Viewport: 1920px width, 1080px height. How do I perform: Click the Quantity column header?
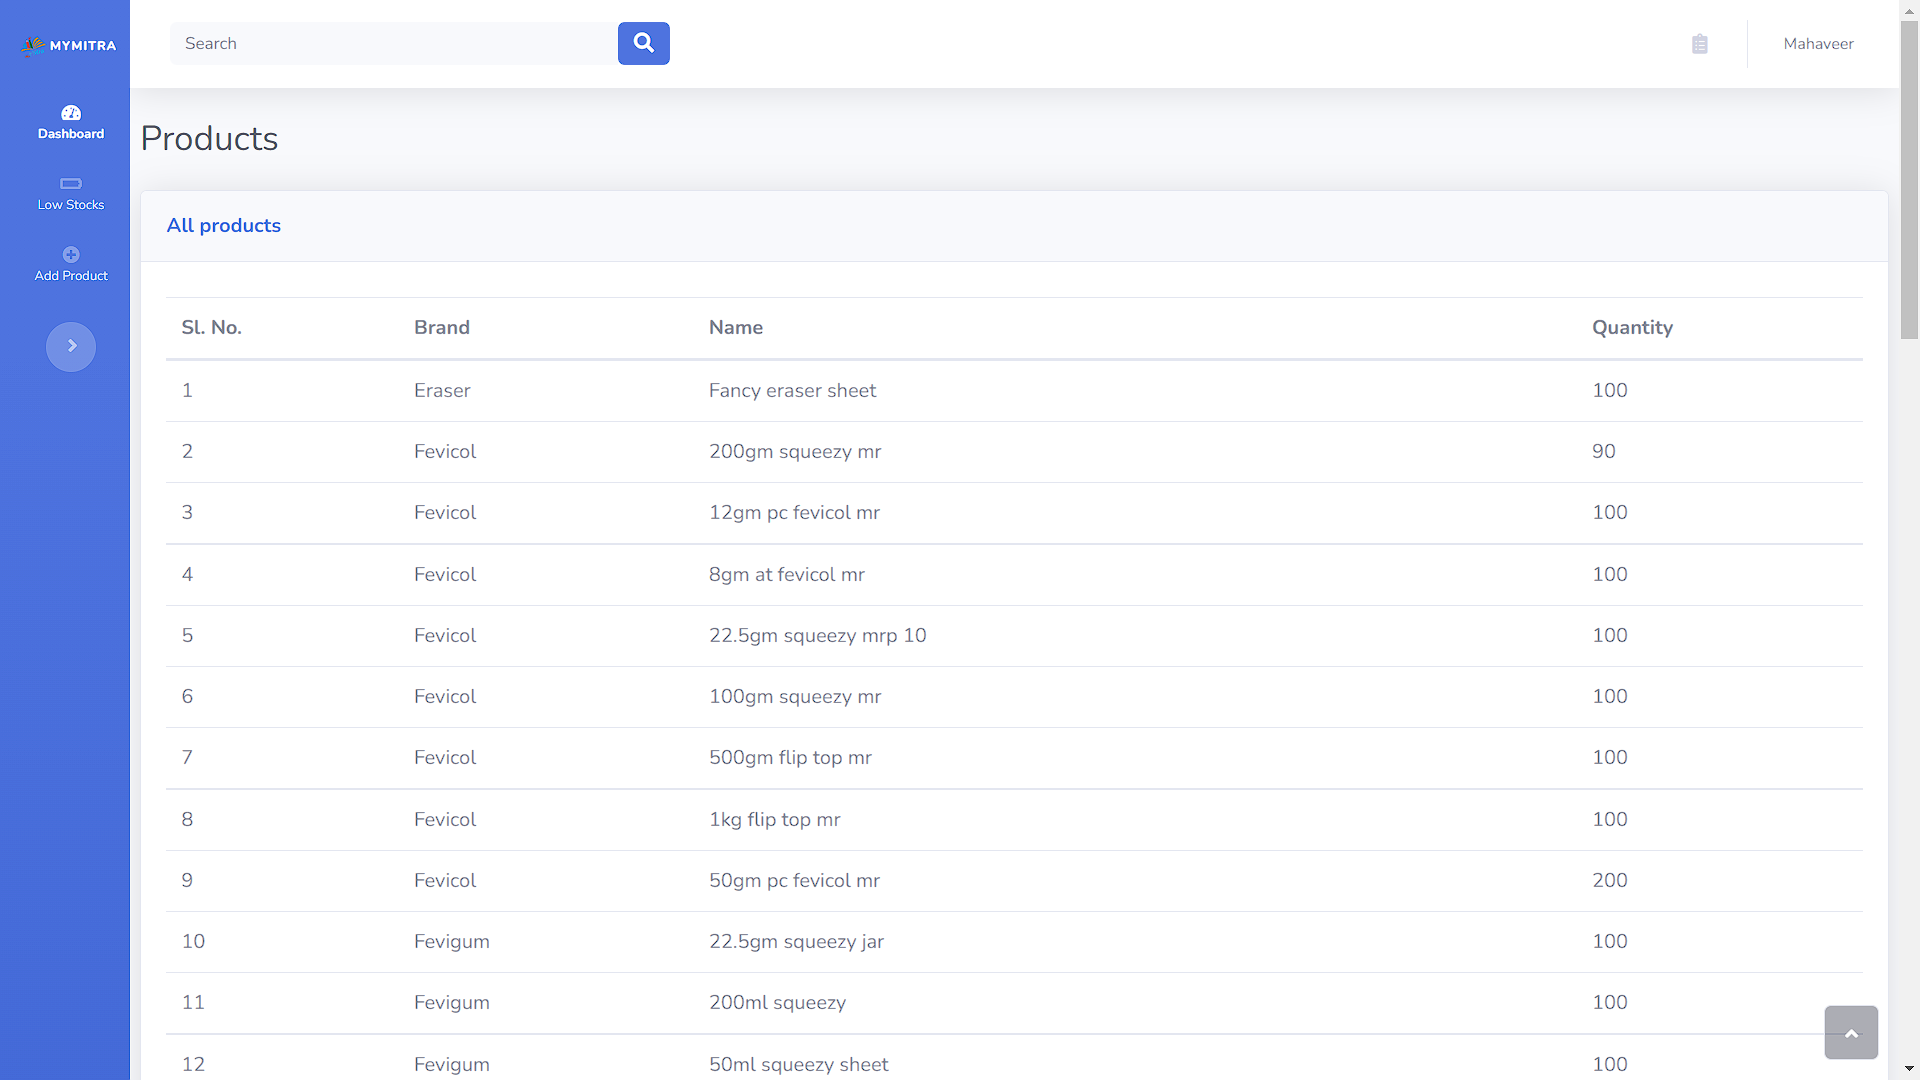pyautogui.click(x=1632, y=328)
